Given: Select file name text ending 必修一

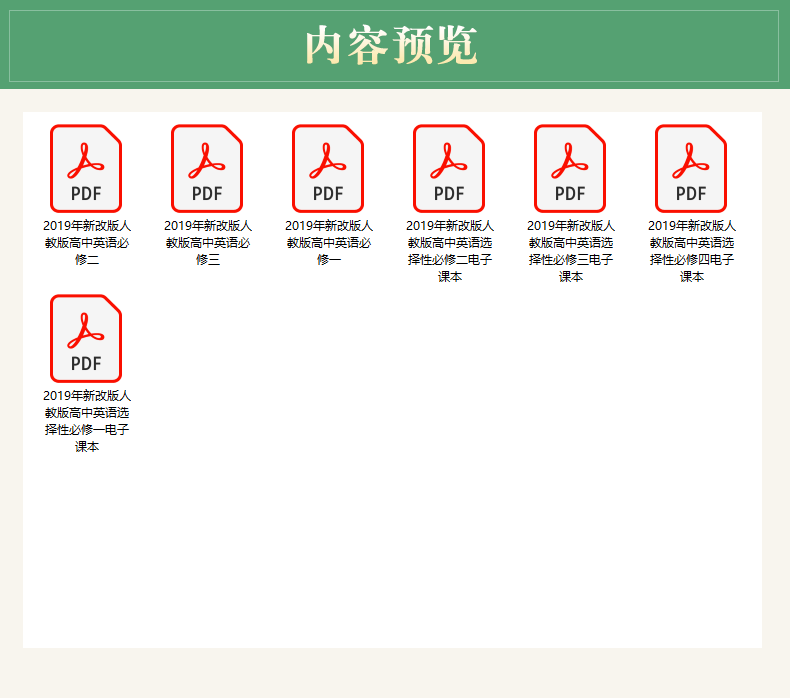Looking at the screenshot, I should pos(328,242).
